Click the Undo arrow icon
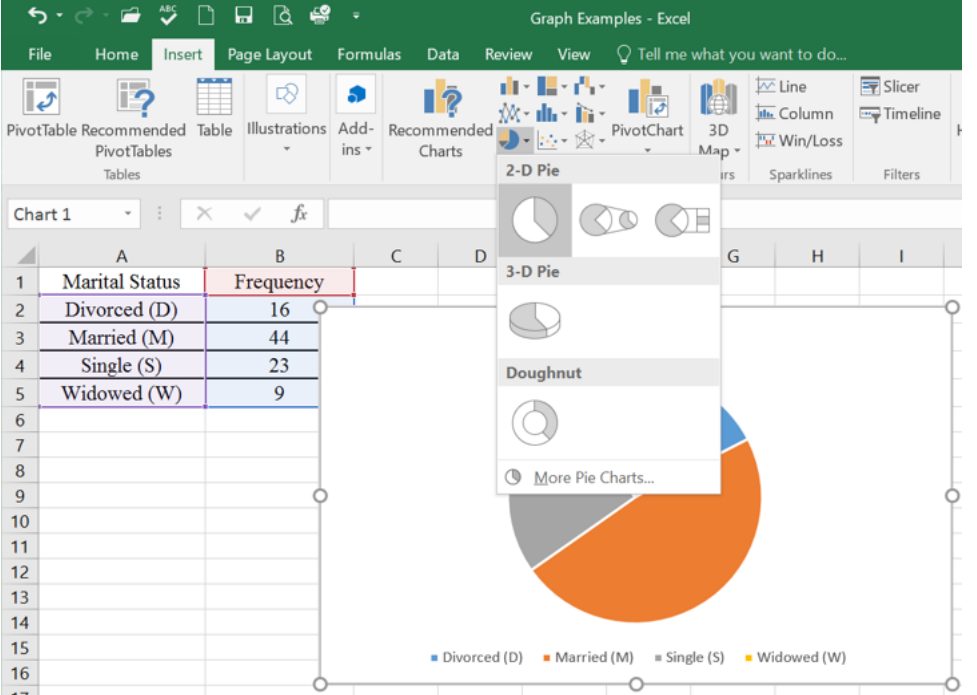This screenshot has width=977, height=695. (x=37, y=16)
